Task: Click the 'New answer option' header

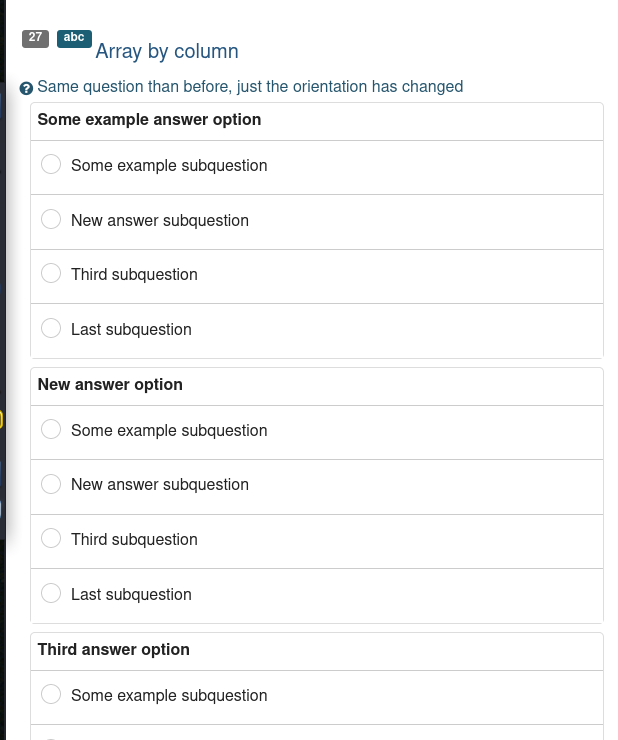Action: [110, 385]
